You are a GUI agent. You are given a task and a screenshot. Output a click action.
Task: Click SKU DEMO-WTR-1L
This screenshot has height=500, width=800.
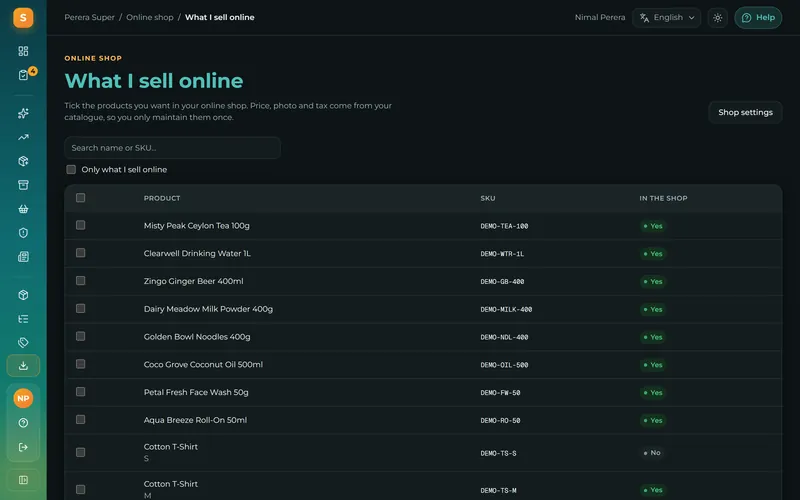pyautogui.click(x=502, y=254)
